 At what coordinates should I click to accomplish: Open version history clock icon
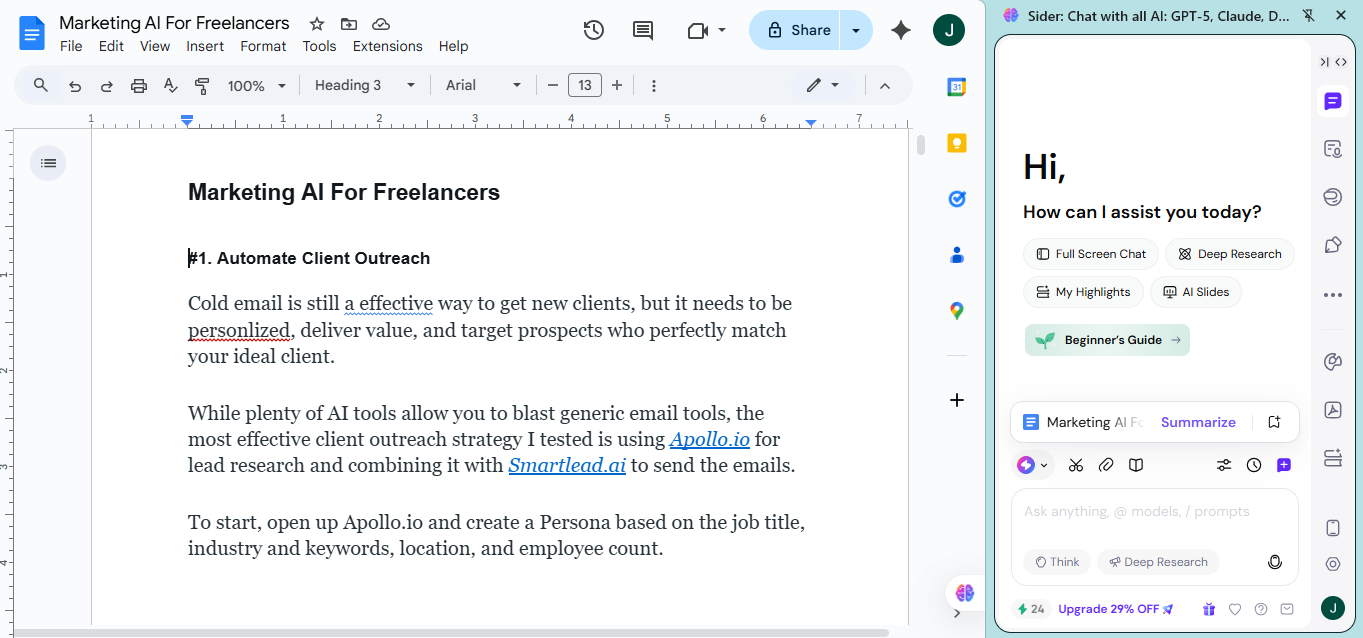coord(593,30)
